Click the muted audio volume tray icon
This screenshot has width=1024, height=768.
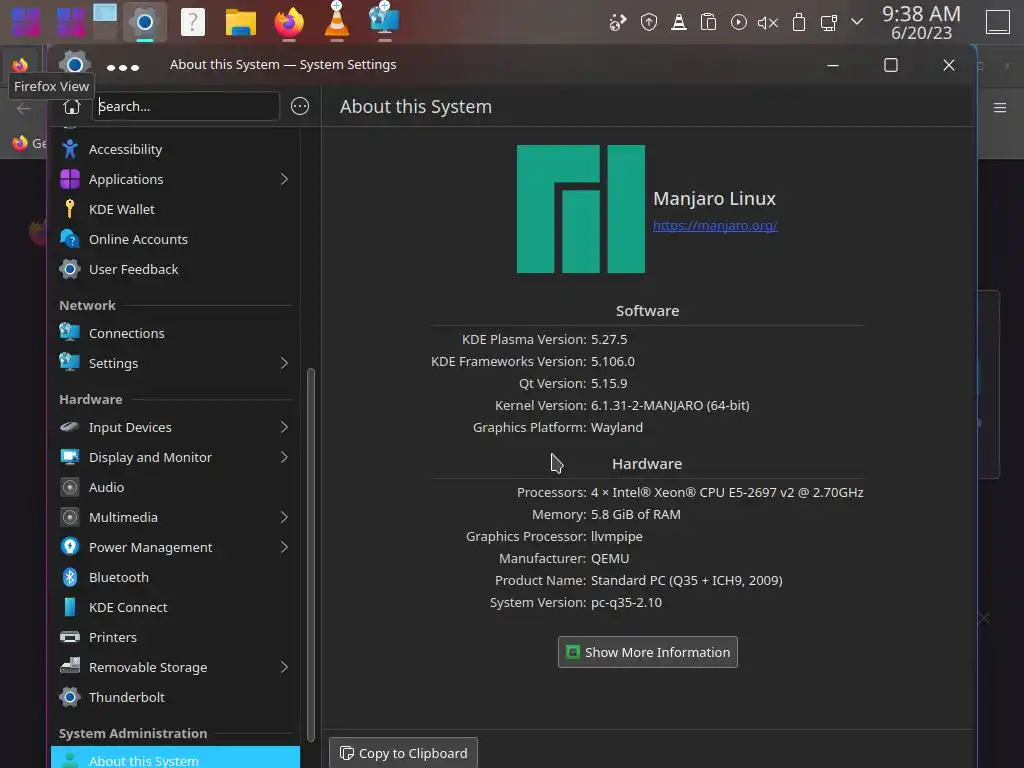point(768,23)
